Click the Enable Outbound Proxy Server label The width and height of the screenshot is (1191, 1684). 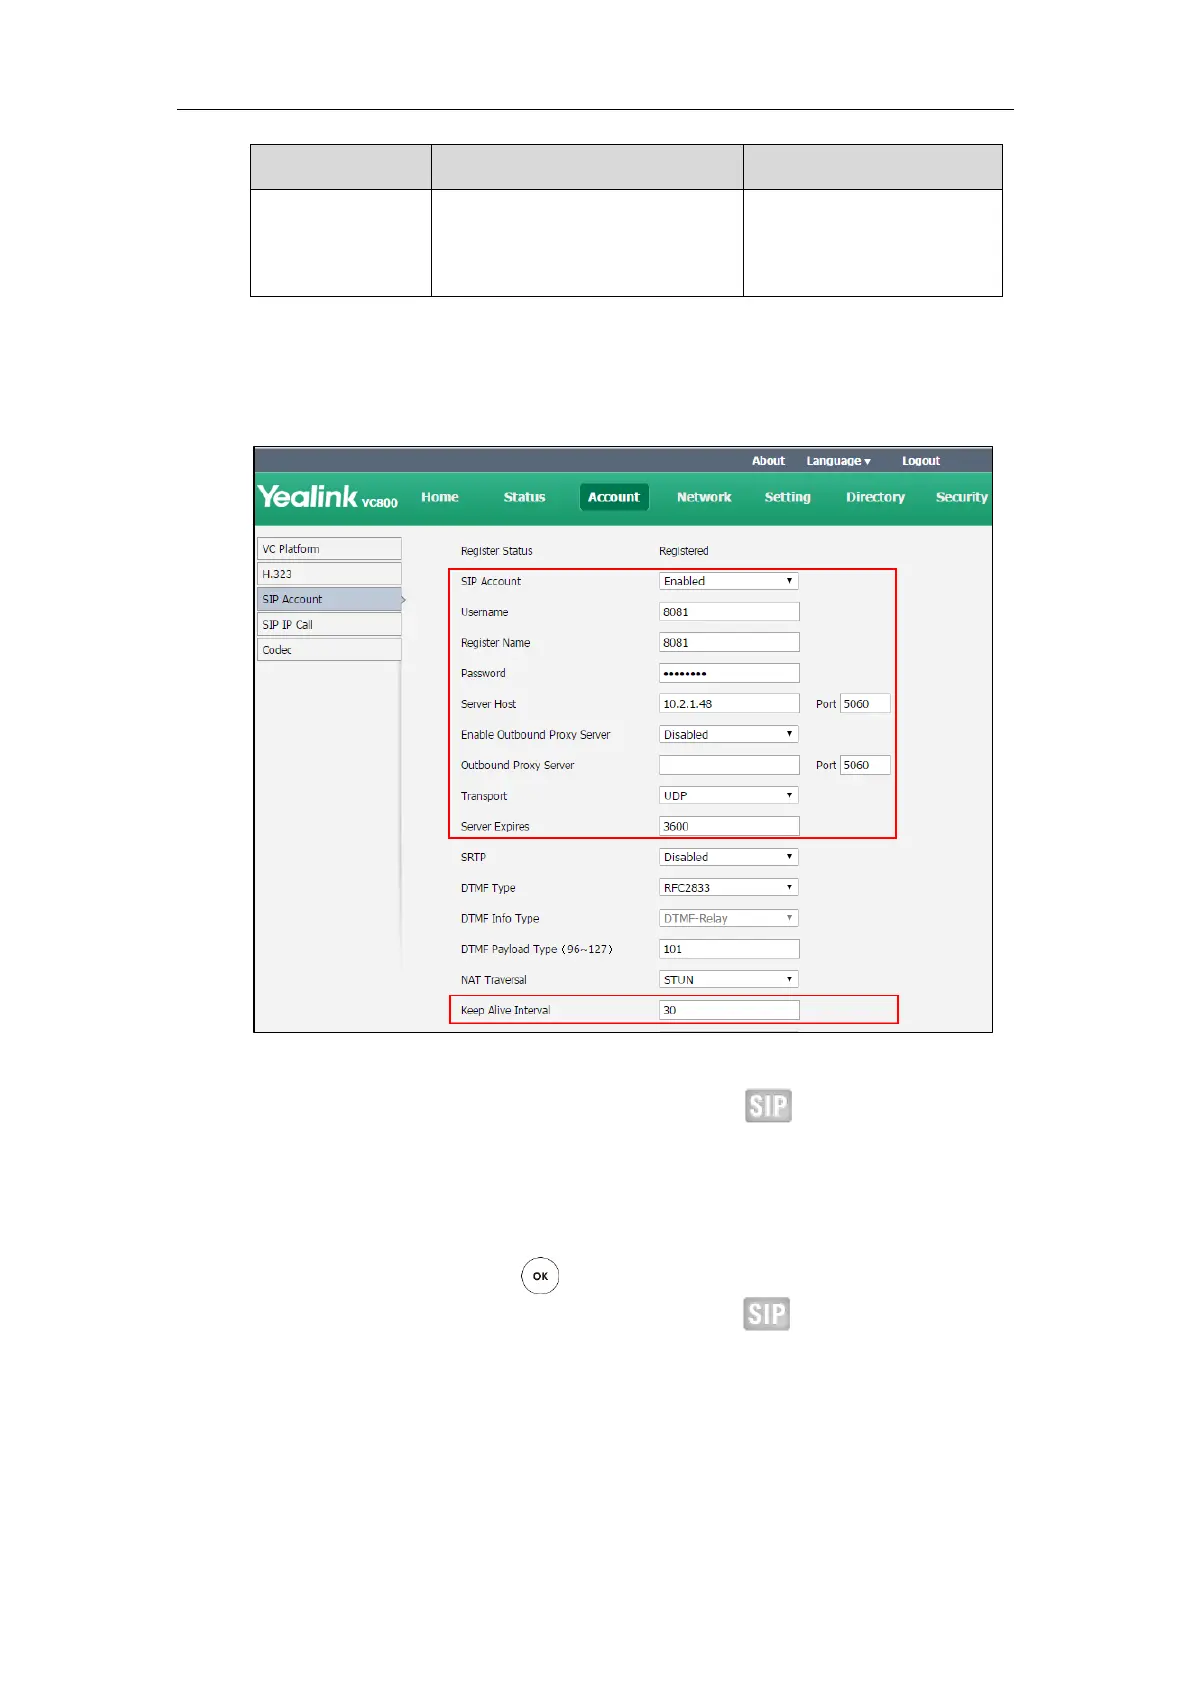point(535,735)
